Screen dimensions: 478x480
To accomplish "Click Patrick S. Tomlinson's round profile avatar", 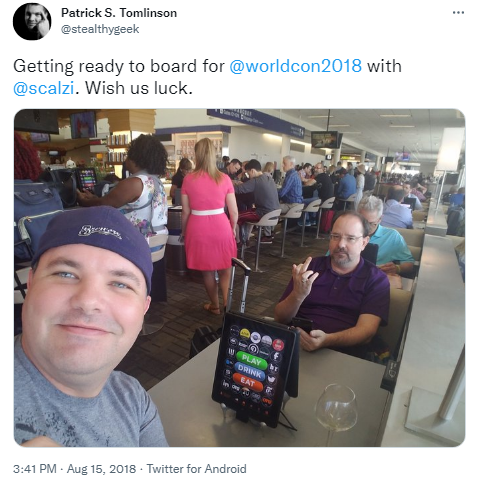I will (32, 21).
